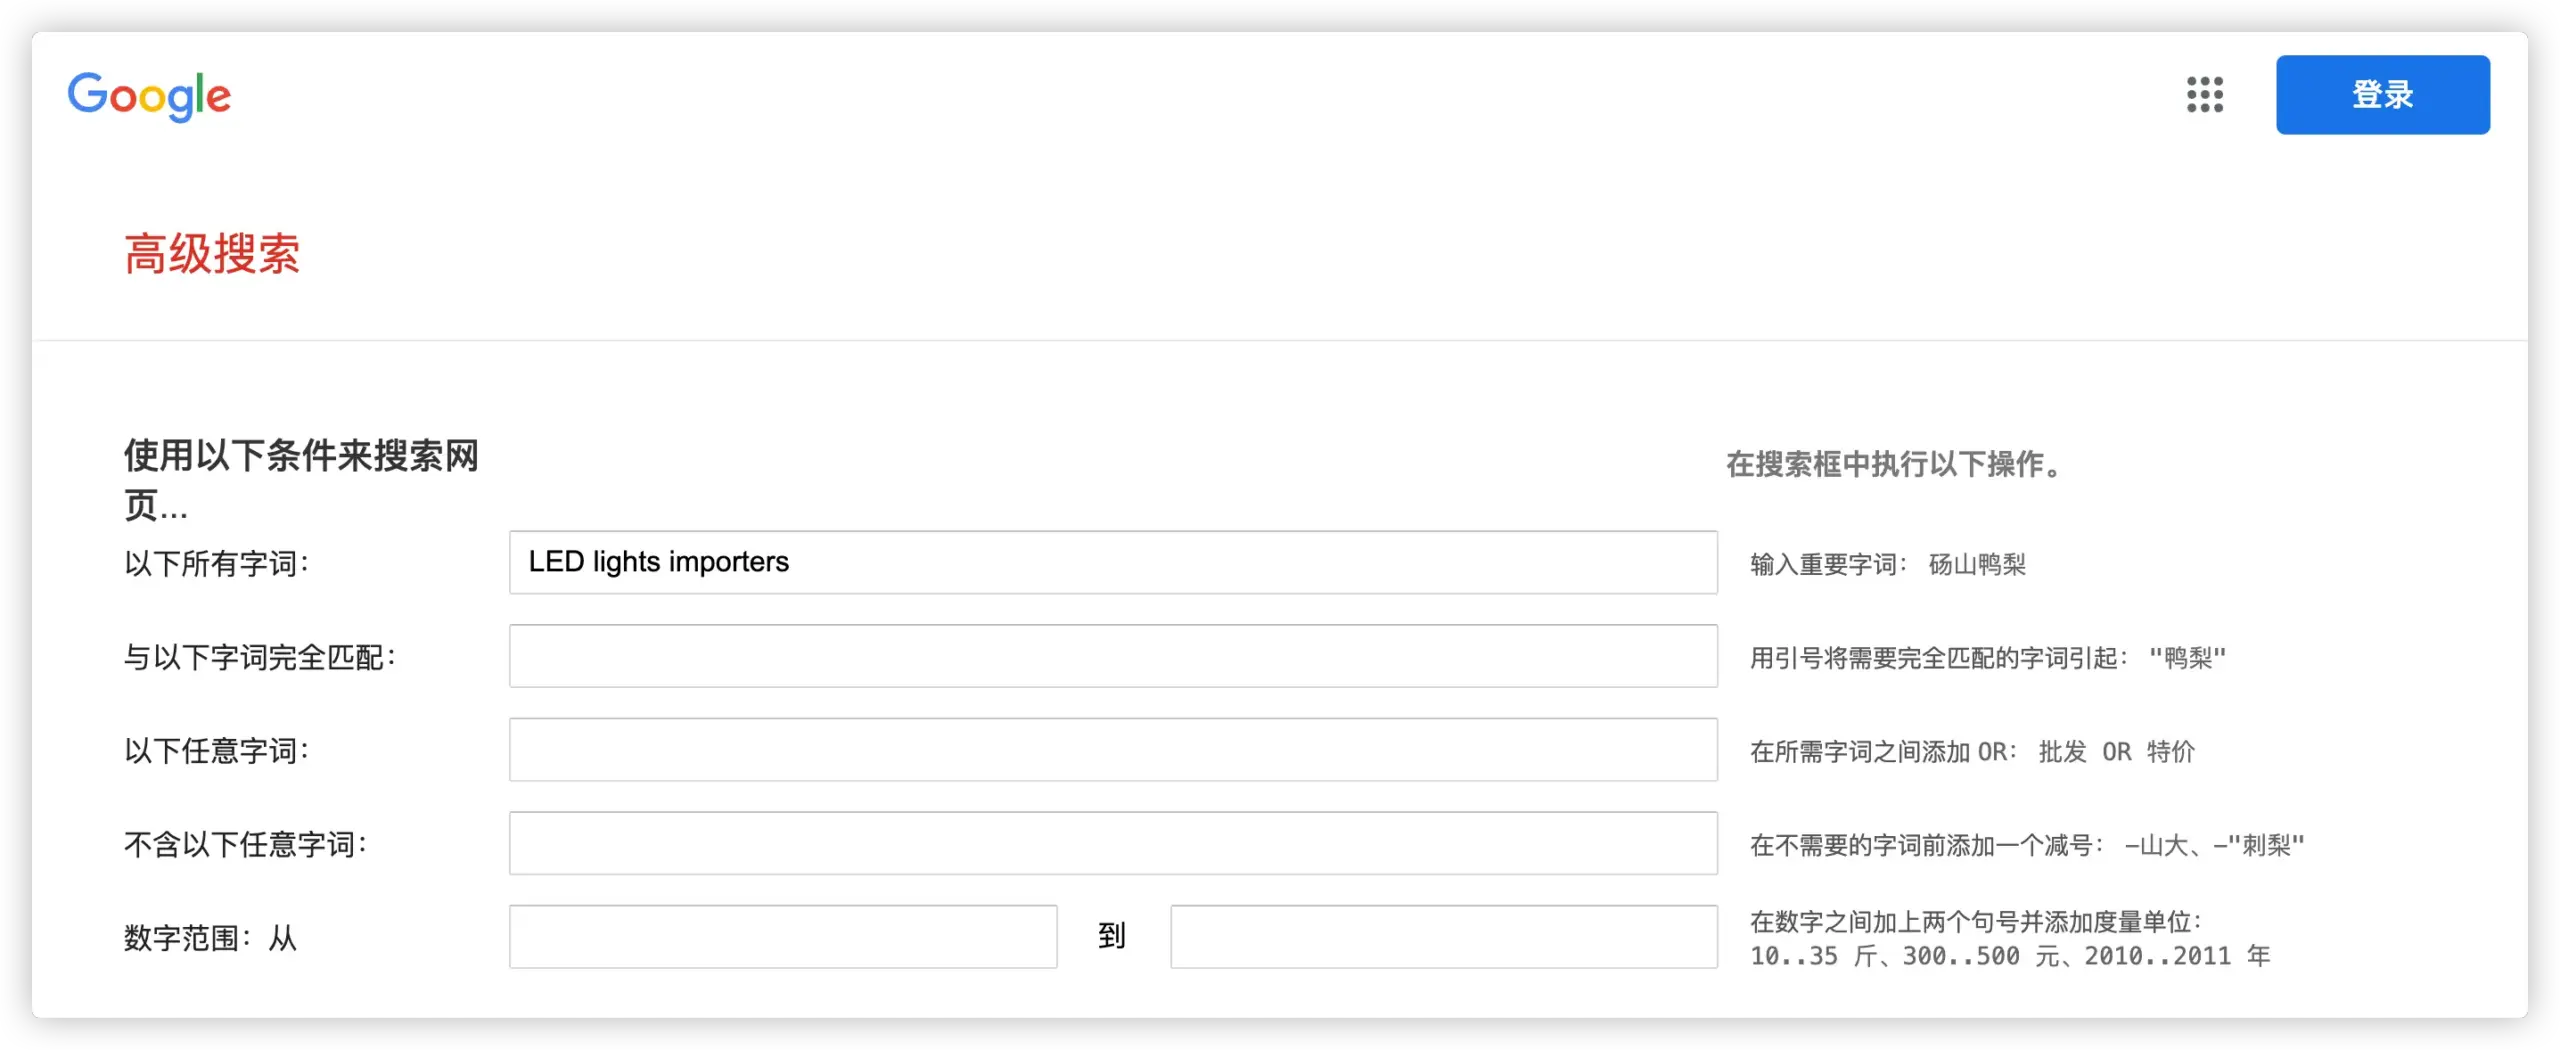2560x1050 pixels.
Task: Click the 以下任意字词 label
Action: pos(217,751)
